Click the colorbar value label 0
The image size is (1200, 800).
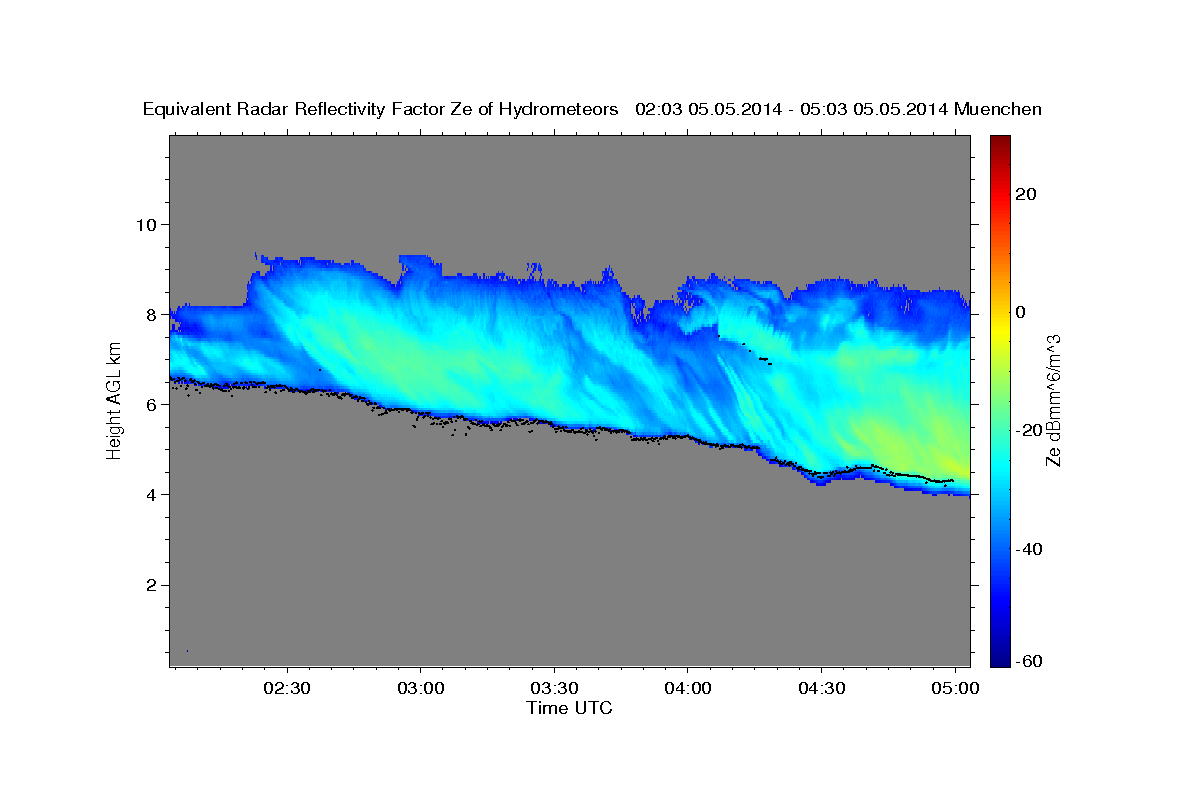click(1021, 312)
